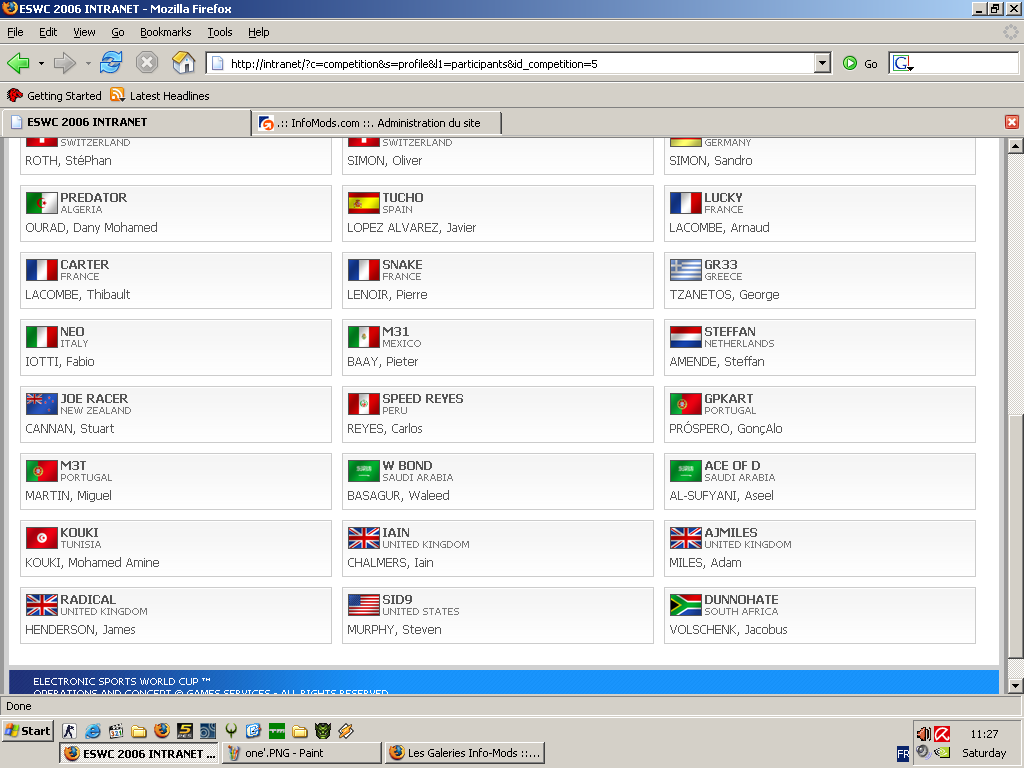Launch TrackMania from the quick launch bar
1024x768 pixels.
tap(277, 731)
